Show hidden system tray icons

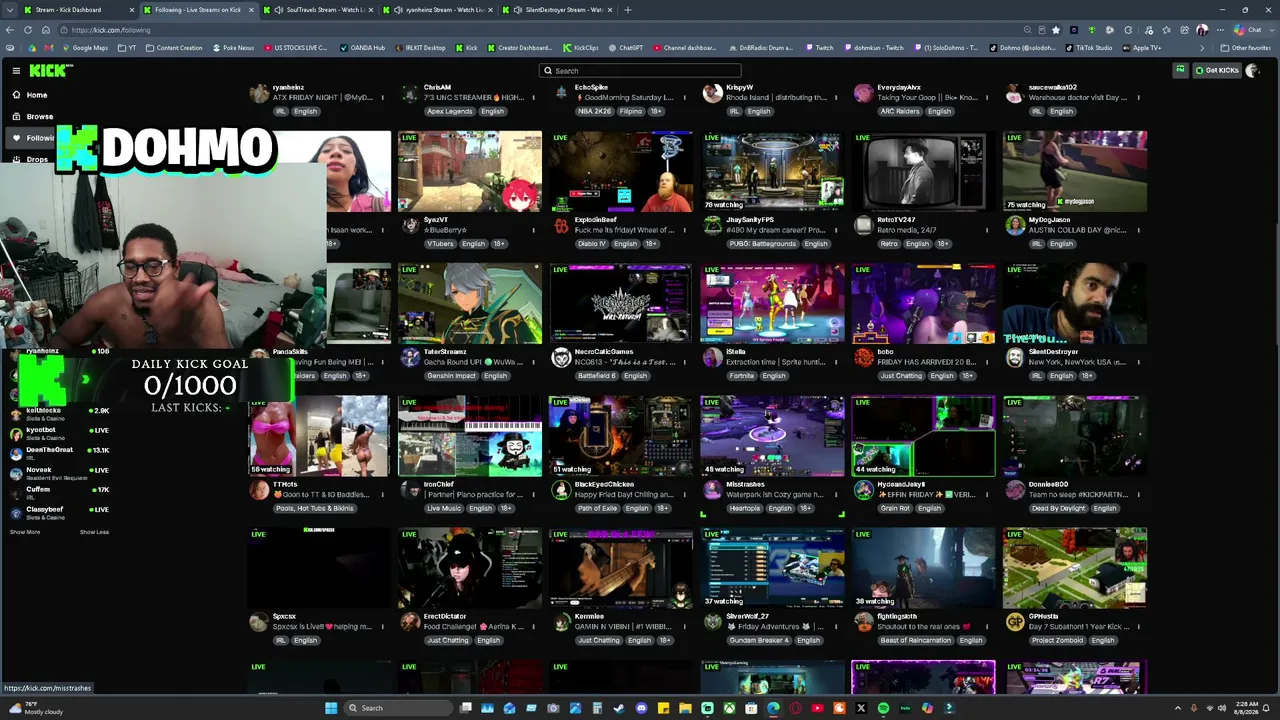1177,708
